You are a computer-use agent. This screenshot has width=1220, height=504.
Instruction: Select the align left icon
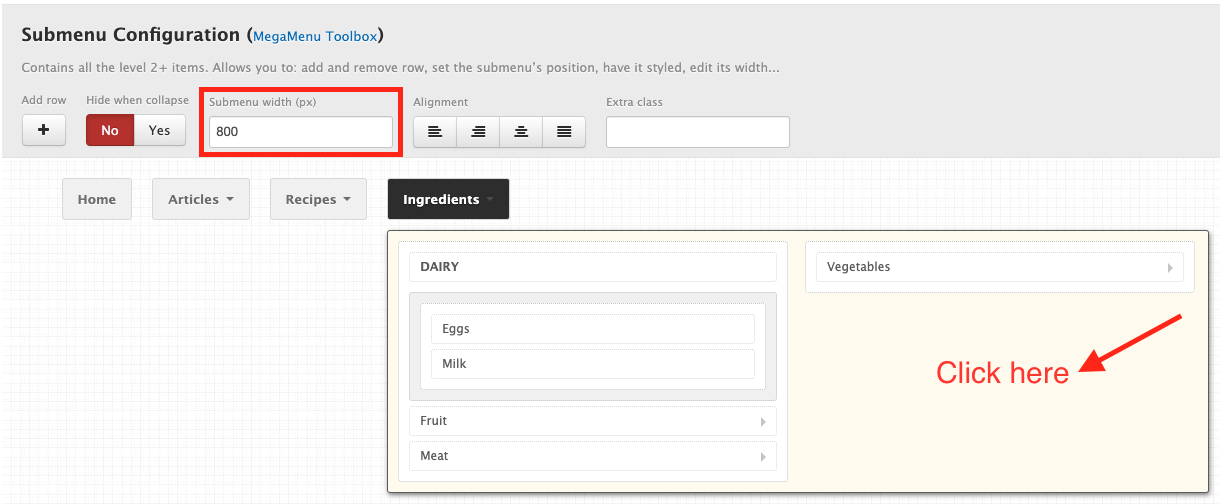pos(435,132)
